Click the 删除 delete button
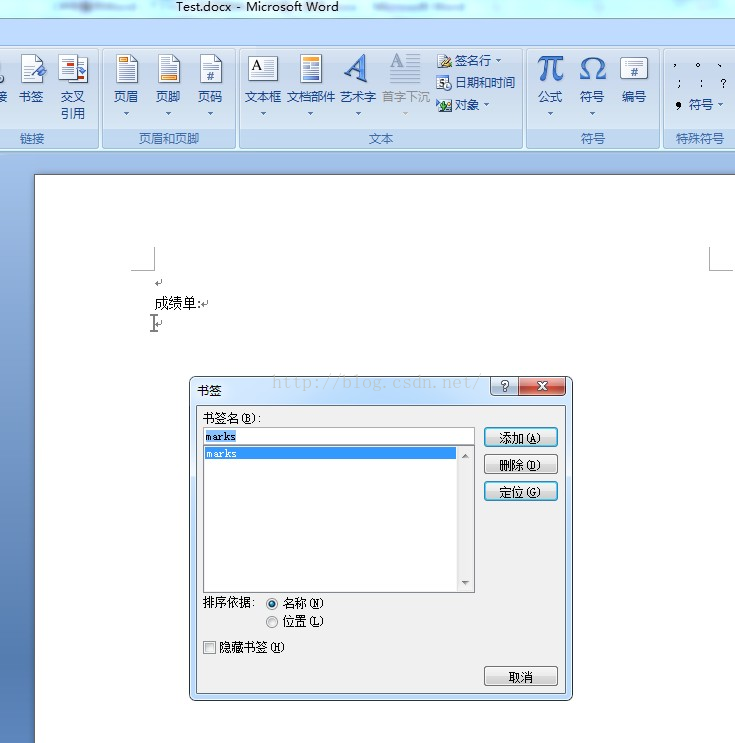This screenshot has height=743, width=735. pos(521,464)
